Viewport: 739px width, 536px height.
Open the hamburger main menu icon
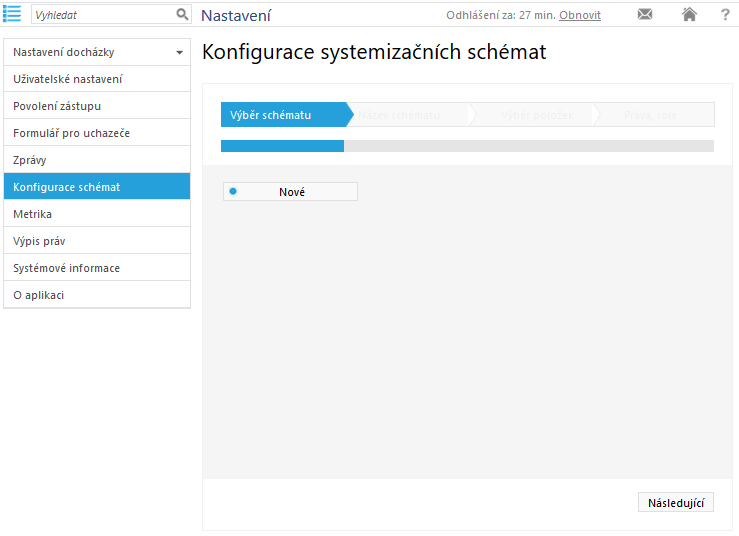[12, 14]
